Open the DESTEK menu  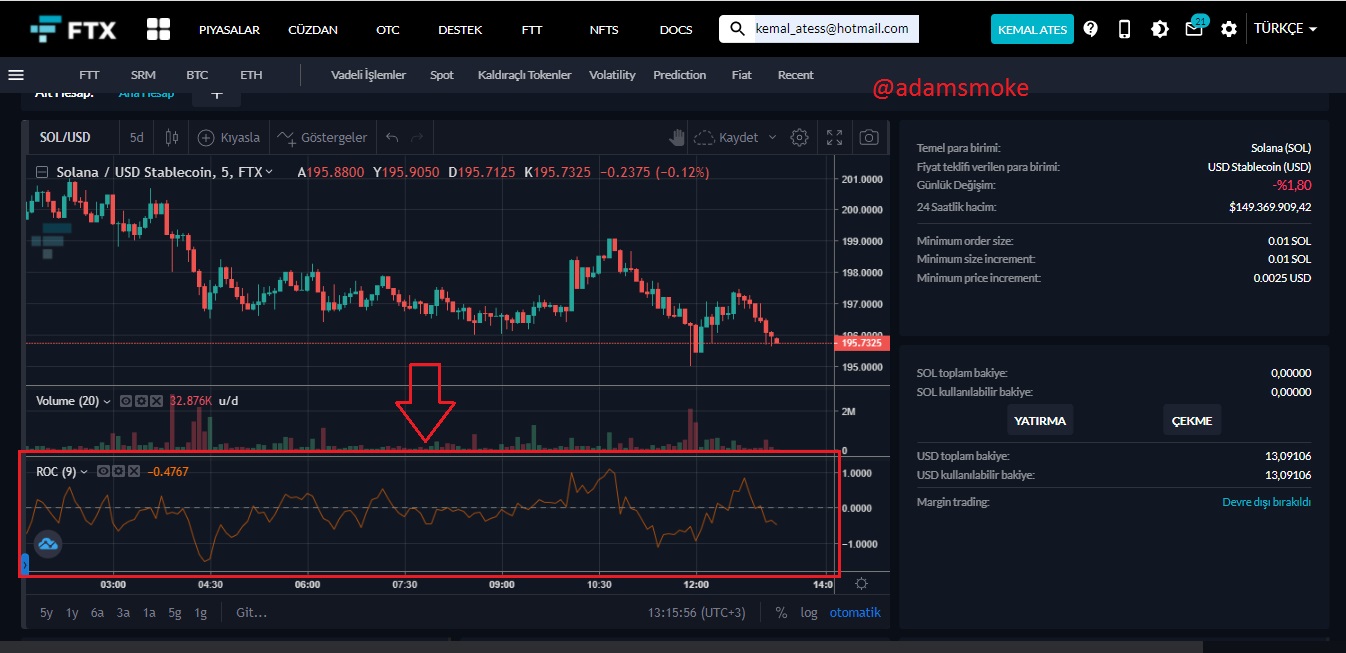461,29
